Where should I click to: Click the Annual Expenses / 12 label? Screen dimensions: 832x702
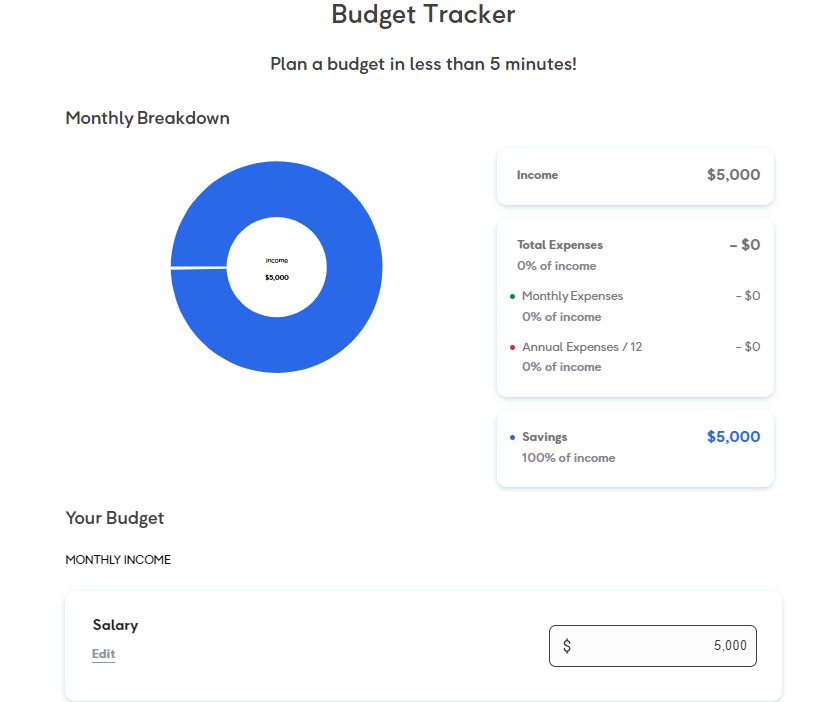coord(582,347)
